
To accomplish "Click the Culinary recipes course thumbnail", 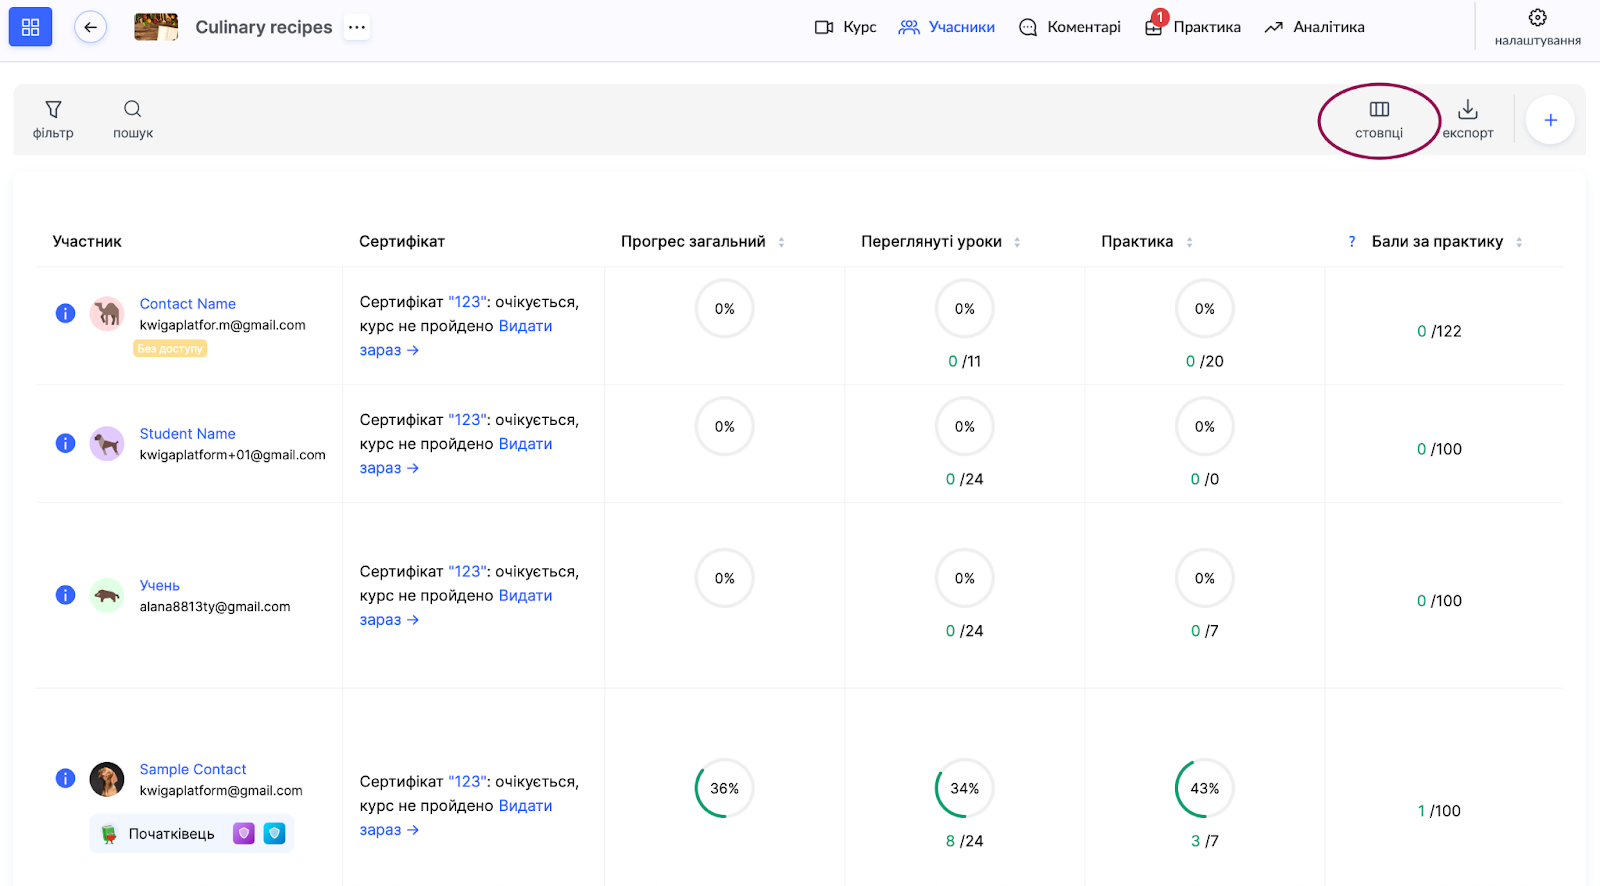I will click(156, 27).
